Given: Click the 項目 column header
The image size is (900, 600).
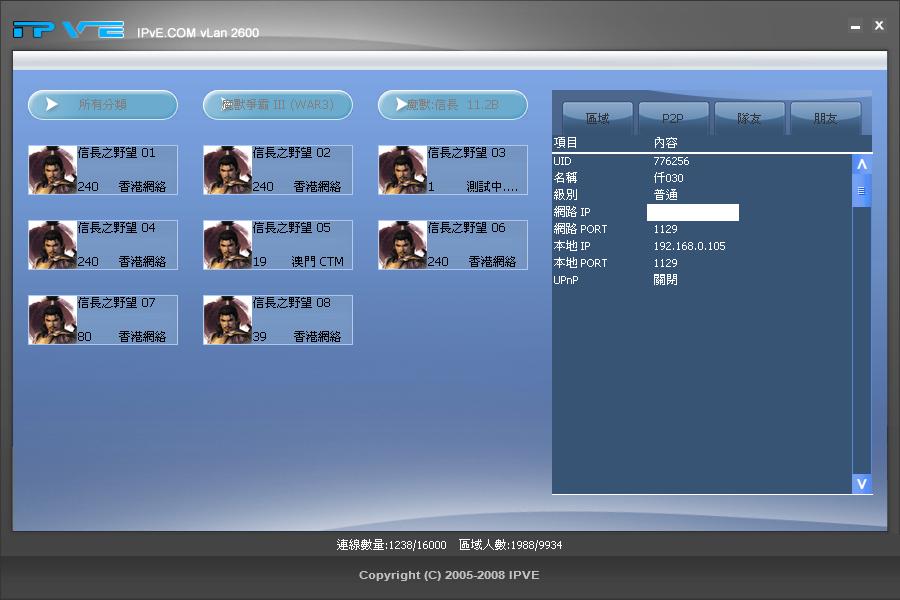Looking at the screenshot, I should pyautogui.click(x=565, y=142).
